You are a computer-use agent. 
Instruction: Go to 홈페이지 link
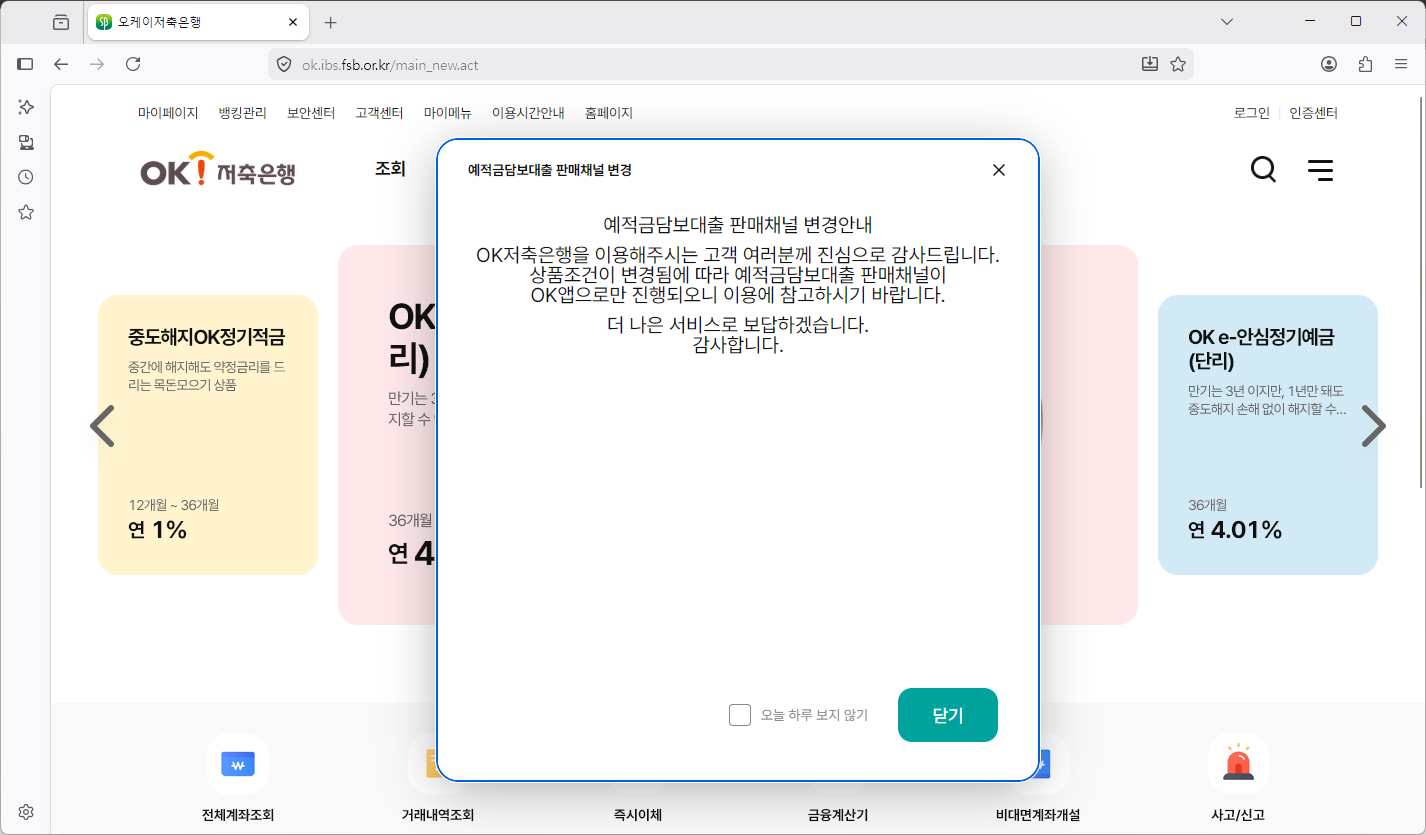(609, 113)
